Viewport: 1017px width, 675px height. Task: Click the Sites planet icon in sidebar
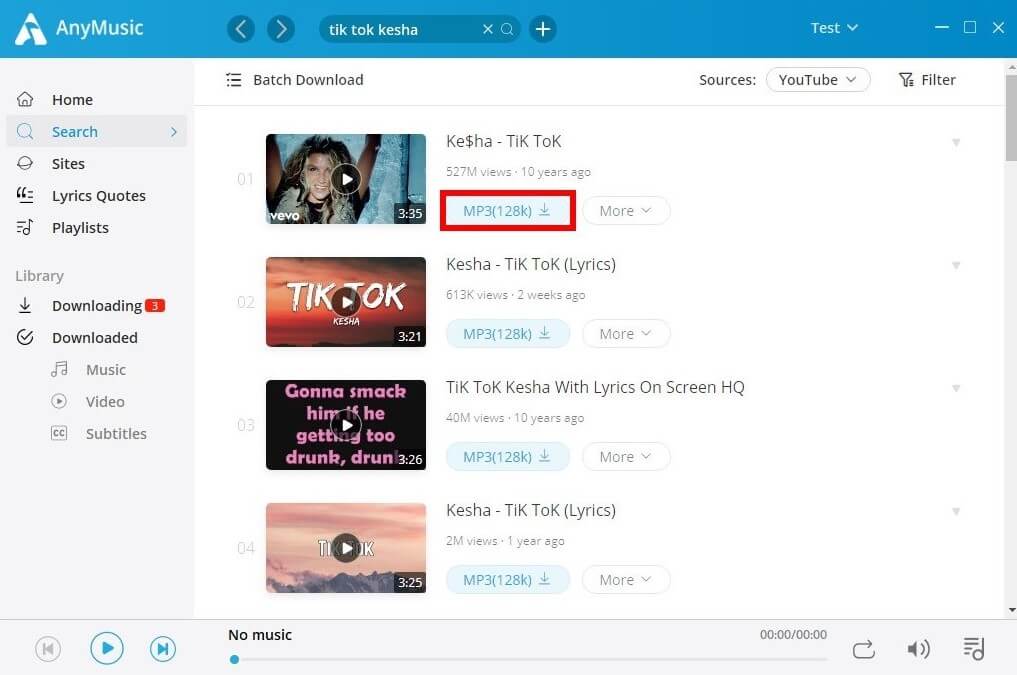coord(25,163)
